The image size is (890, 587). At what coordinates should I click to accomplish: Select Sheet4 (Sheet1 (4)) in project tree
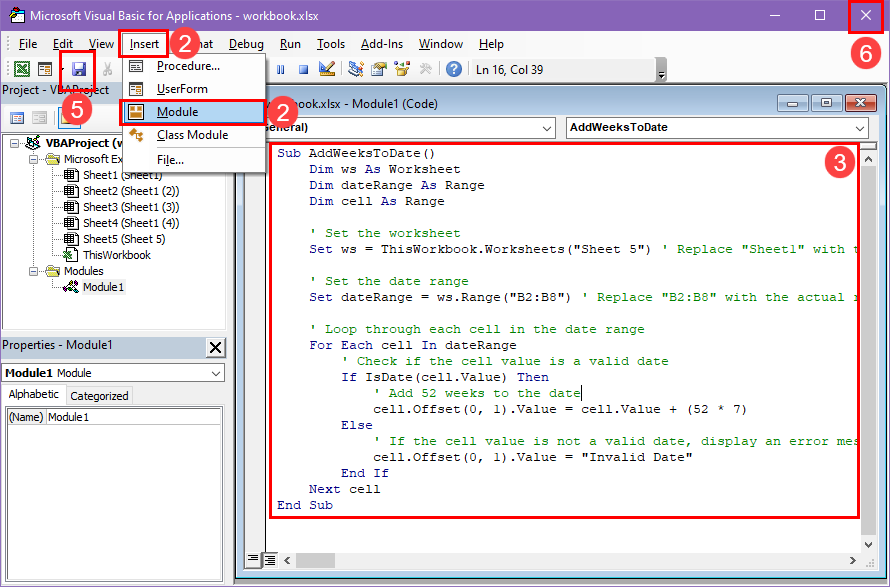tap(131, 223)
